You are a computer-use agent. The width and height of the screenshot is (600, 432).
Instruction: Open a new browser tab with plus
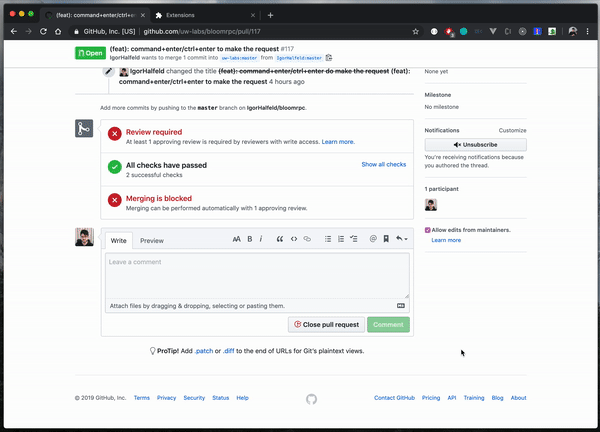(271, 15)
